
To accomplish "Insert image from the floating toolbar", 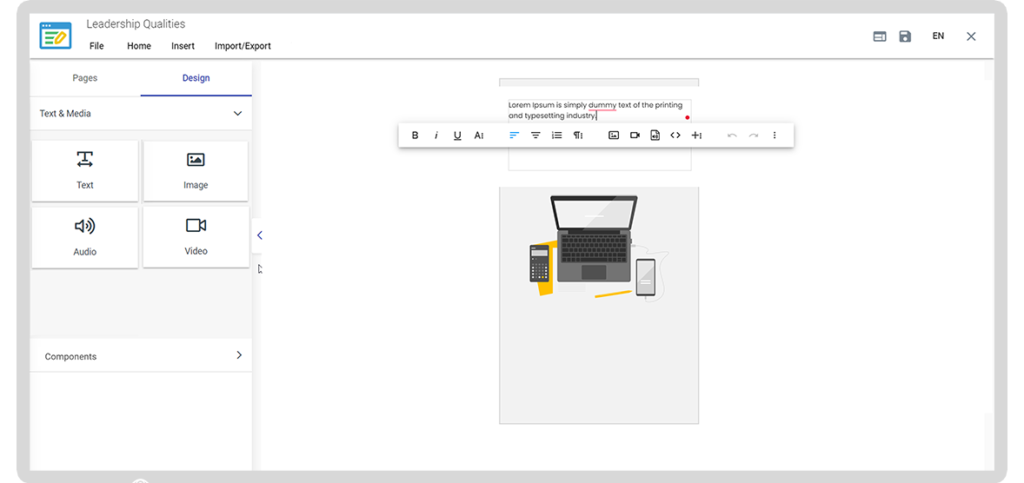I will (613, 136).
